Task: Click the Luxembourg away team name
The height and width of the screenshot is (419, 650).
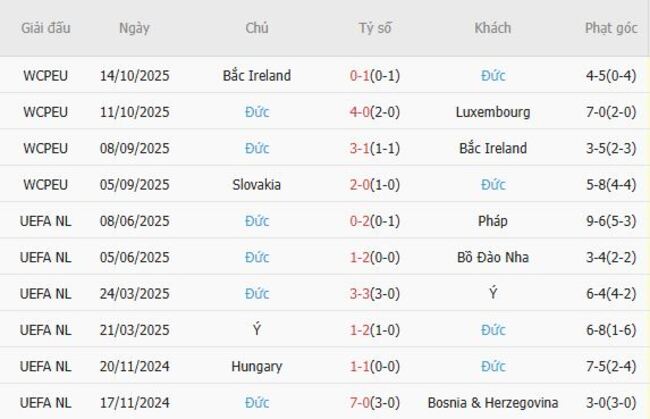Action: pyautogui.click(x=492, y=112)
